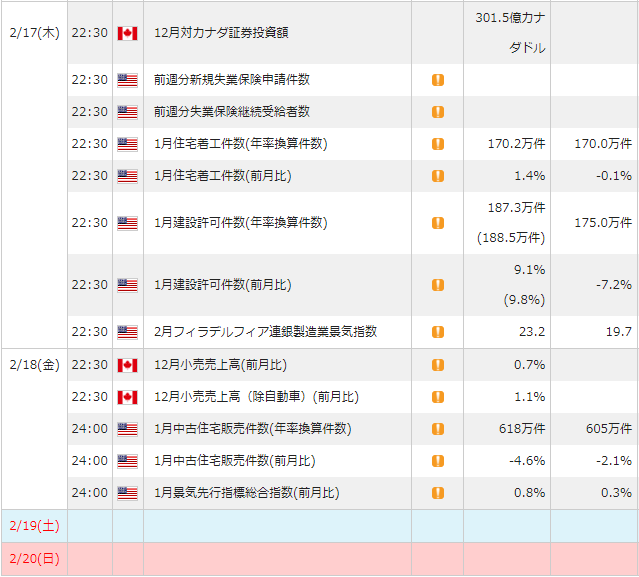
Task: Click importance icon for 1月中古住宅販売件数(前月比)
Action: (x=438, y=461)
